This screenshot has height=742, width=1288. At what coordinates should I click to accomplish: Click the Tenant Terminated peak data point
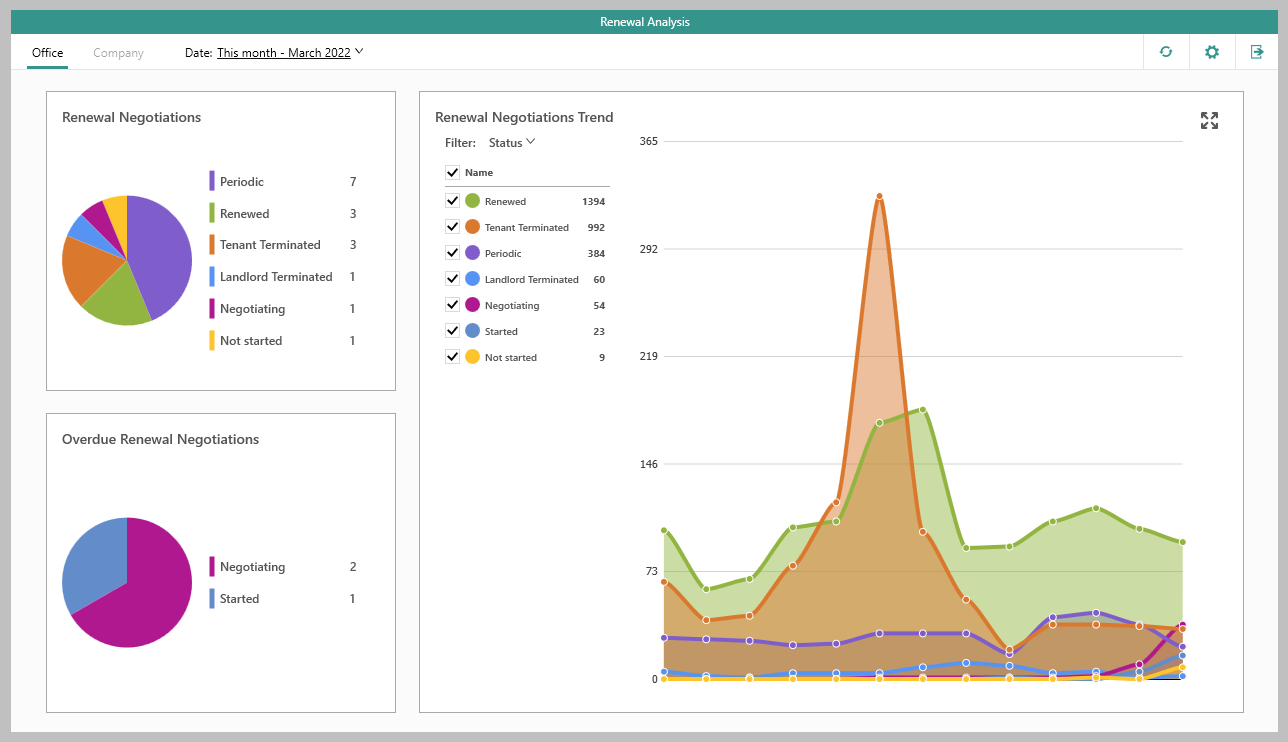(x=879, y=196)
